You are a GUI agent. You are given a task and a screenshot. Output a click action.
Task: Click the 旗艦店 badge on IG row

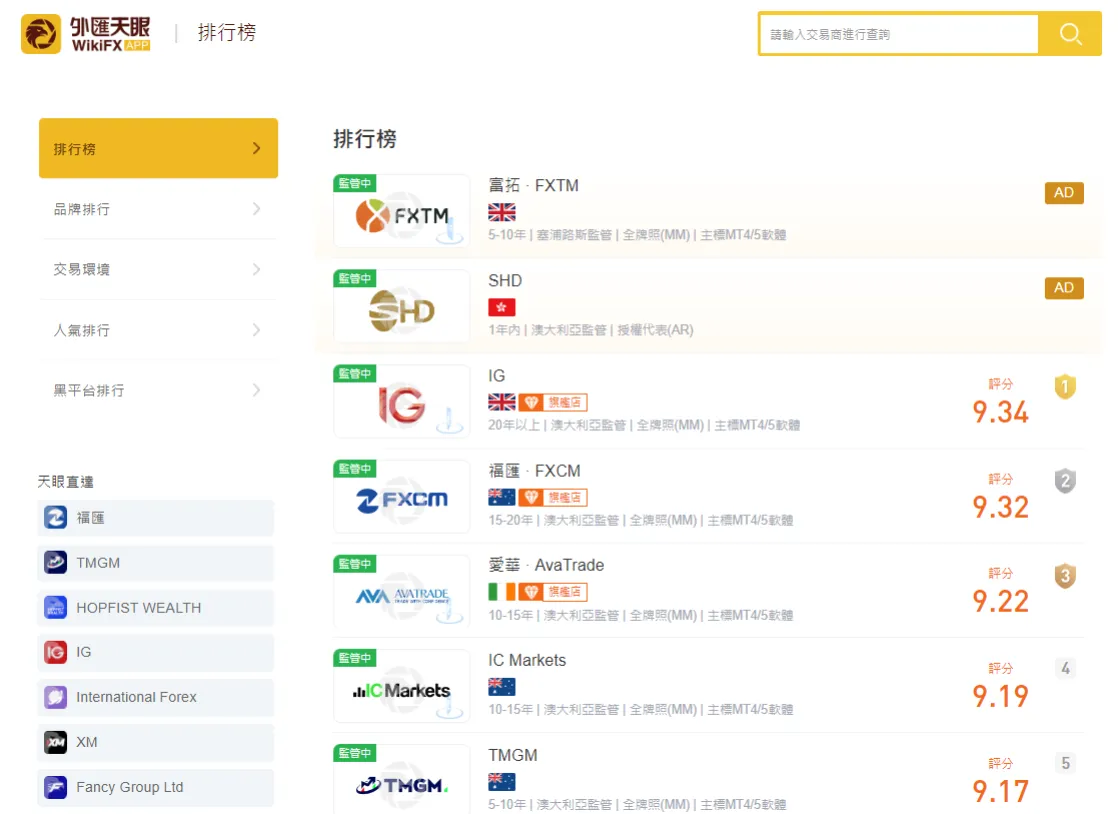click(553, 402)
